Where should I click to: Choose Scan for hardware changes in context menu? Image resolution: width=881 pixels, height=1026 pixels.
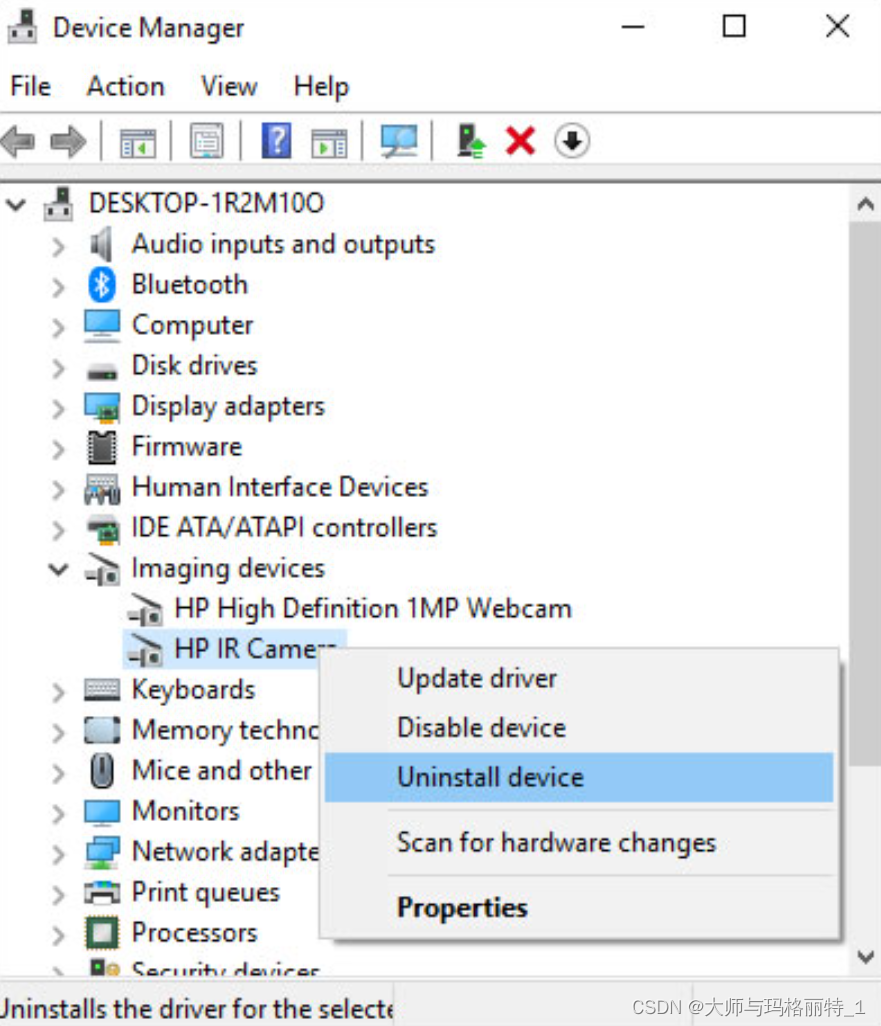579,843
